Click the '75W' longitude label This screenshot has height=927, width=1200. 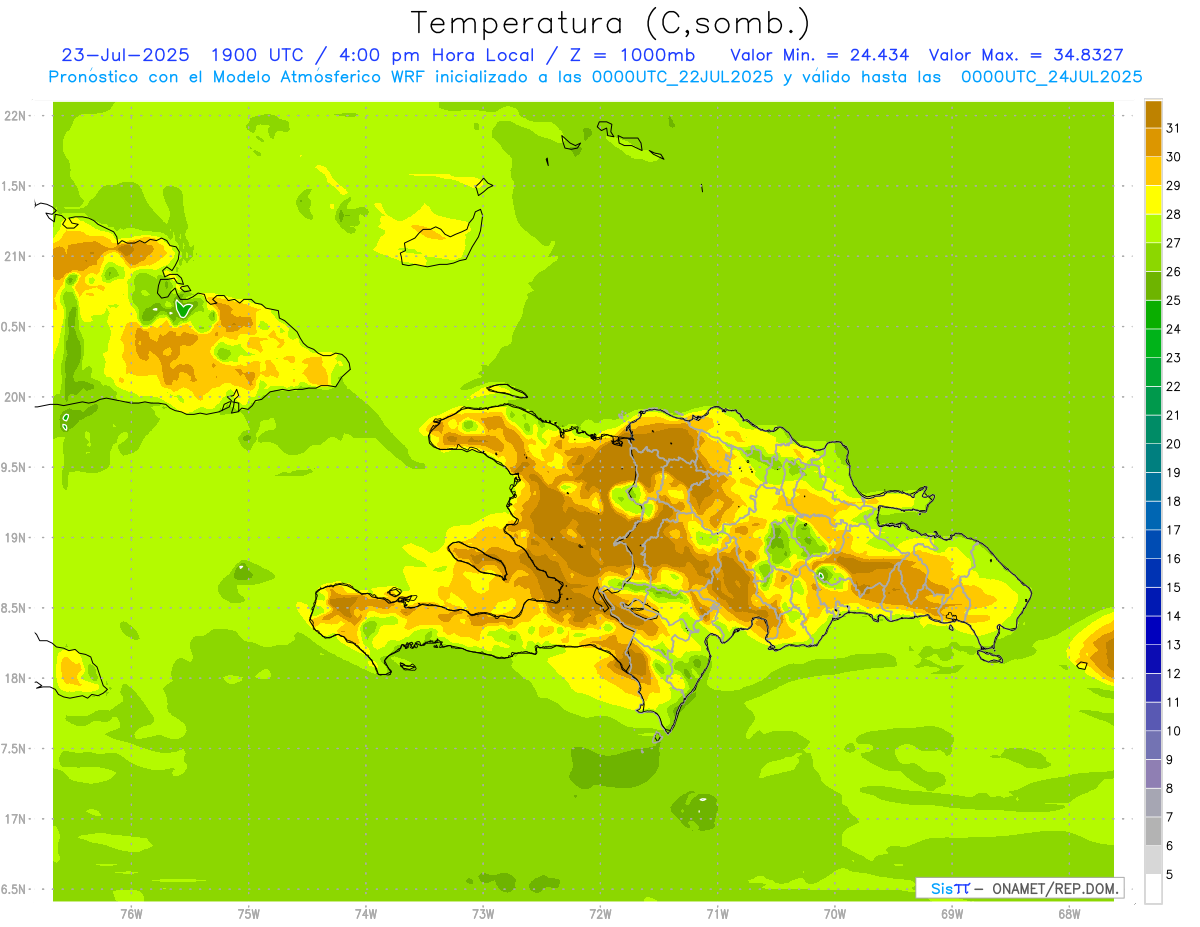249,914
